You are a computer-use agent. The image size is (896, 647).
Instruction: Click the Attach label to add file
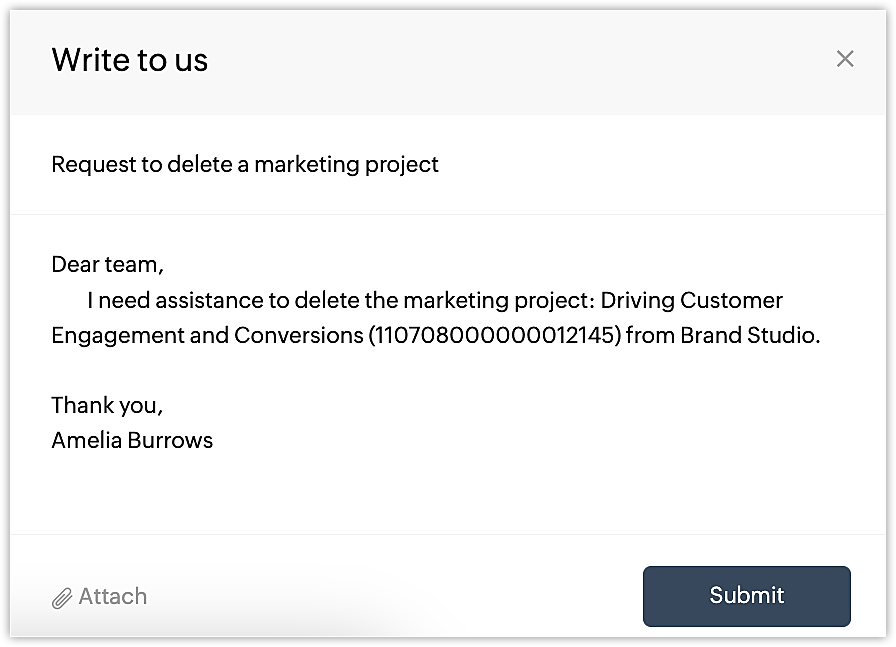click(x=113, y=596)
